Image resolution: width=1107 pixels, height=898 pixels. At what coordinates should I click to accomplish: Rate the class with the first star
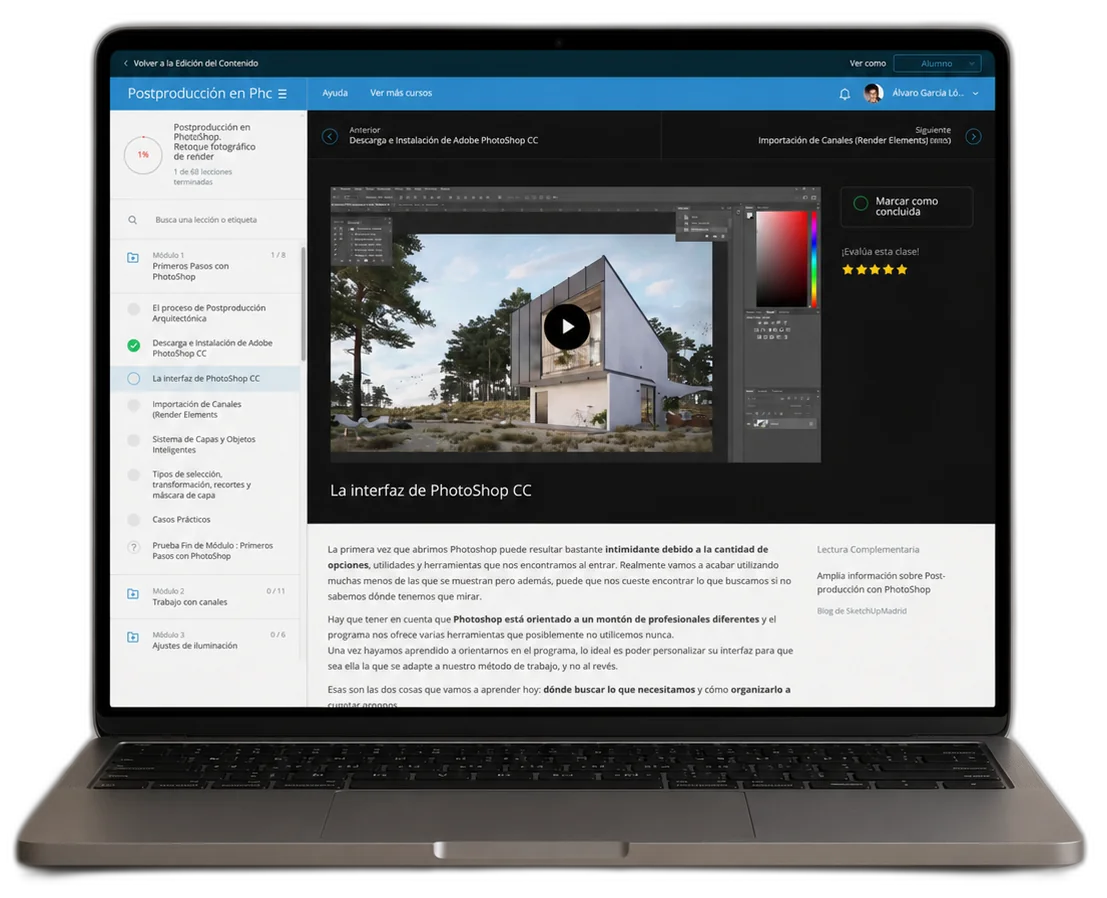point(848,270)
